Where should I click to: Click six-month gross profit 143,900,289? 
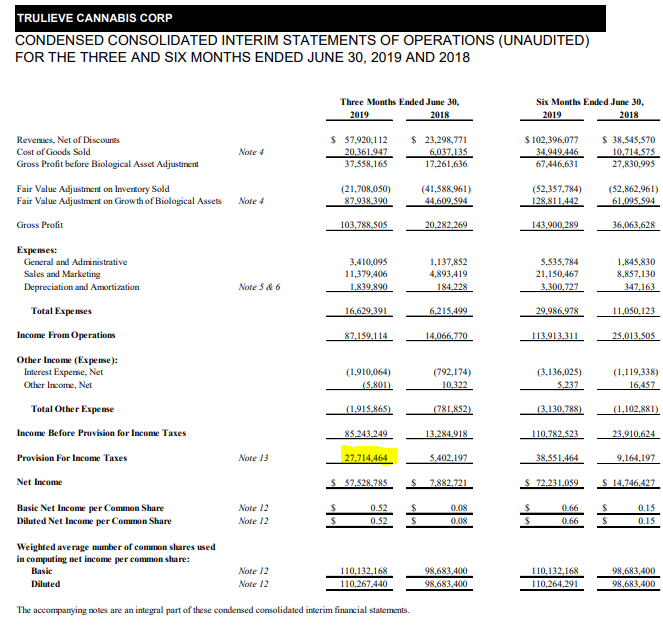tap(555, 225)
